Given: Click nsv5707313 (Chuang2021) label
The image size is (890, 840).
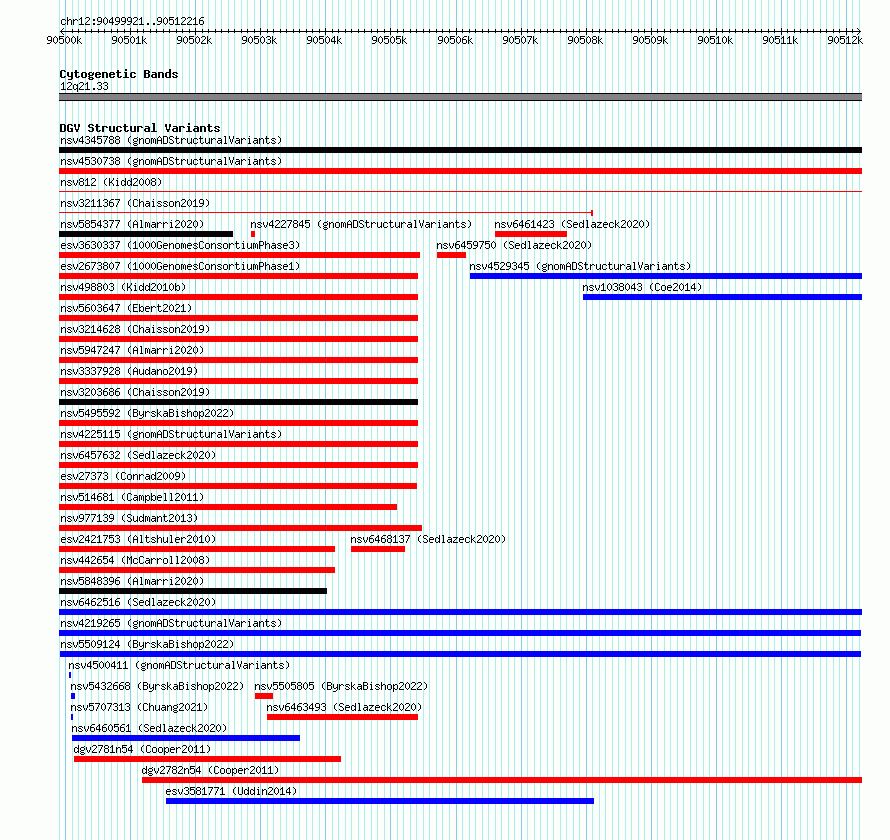Looking at the screenshot, I should click(139, 707).
